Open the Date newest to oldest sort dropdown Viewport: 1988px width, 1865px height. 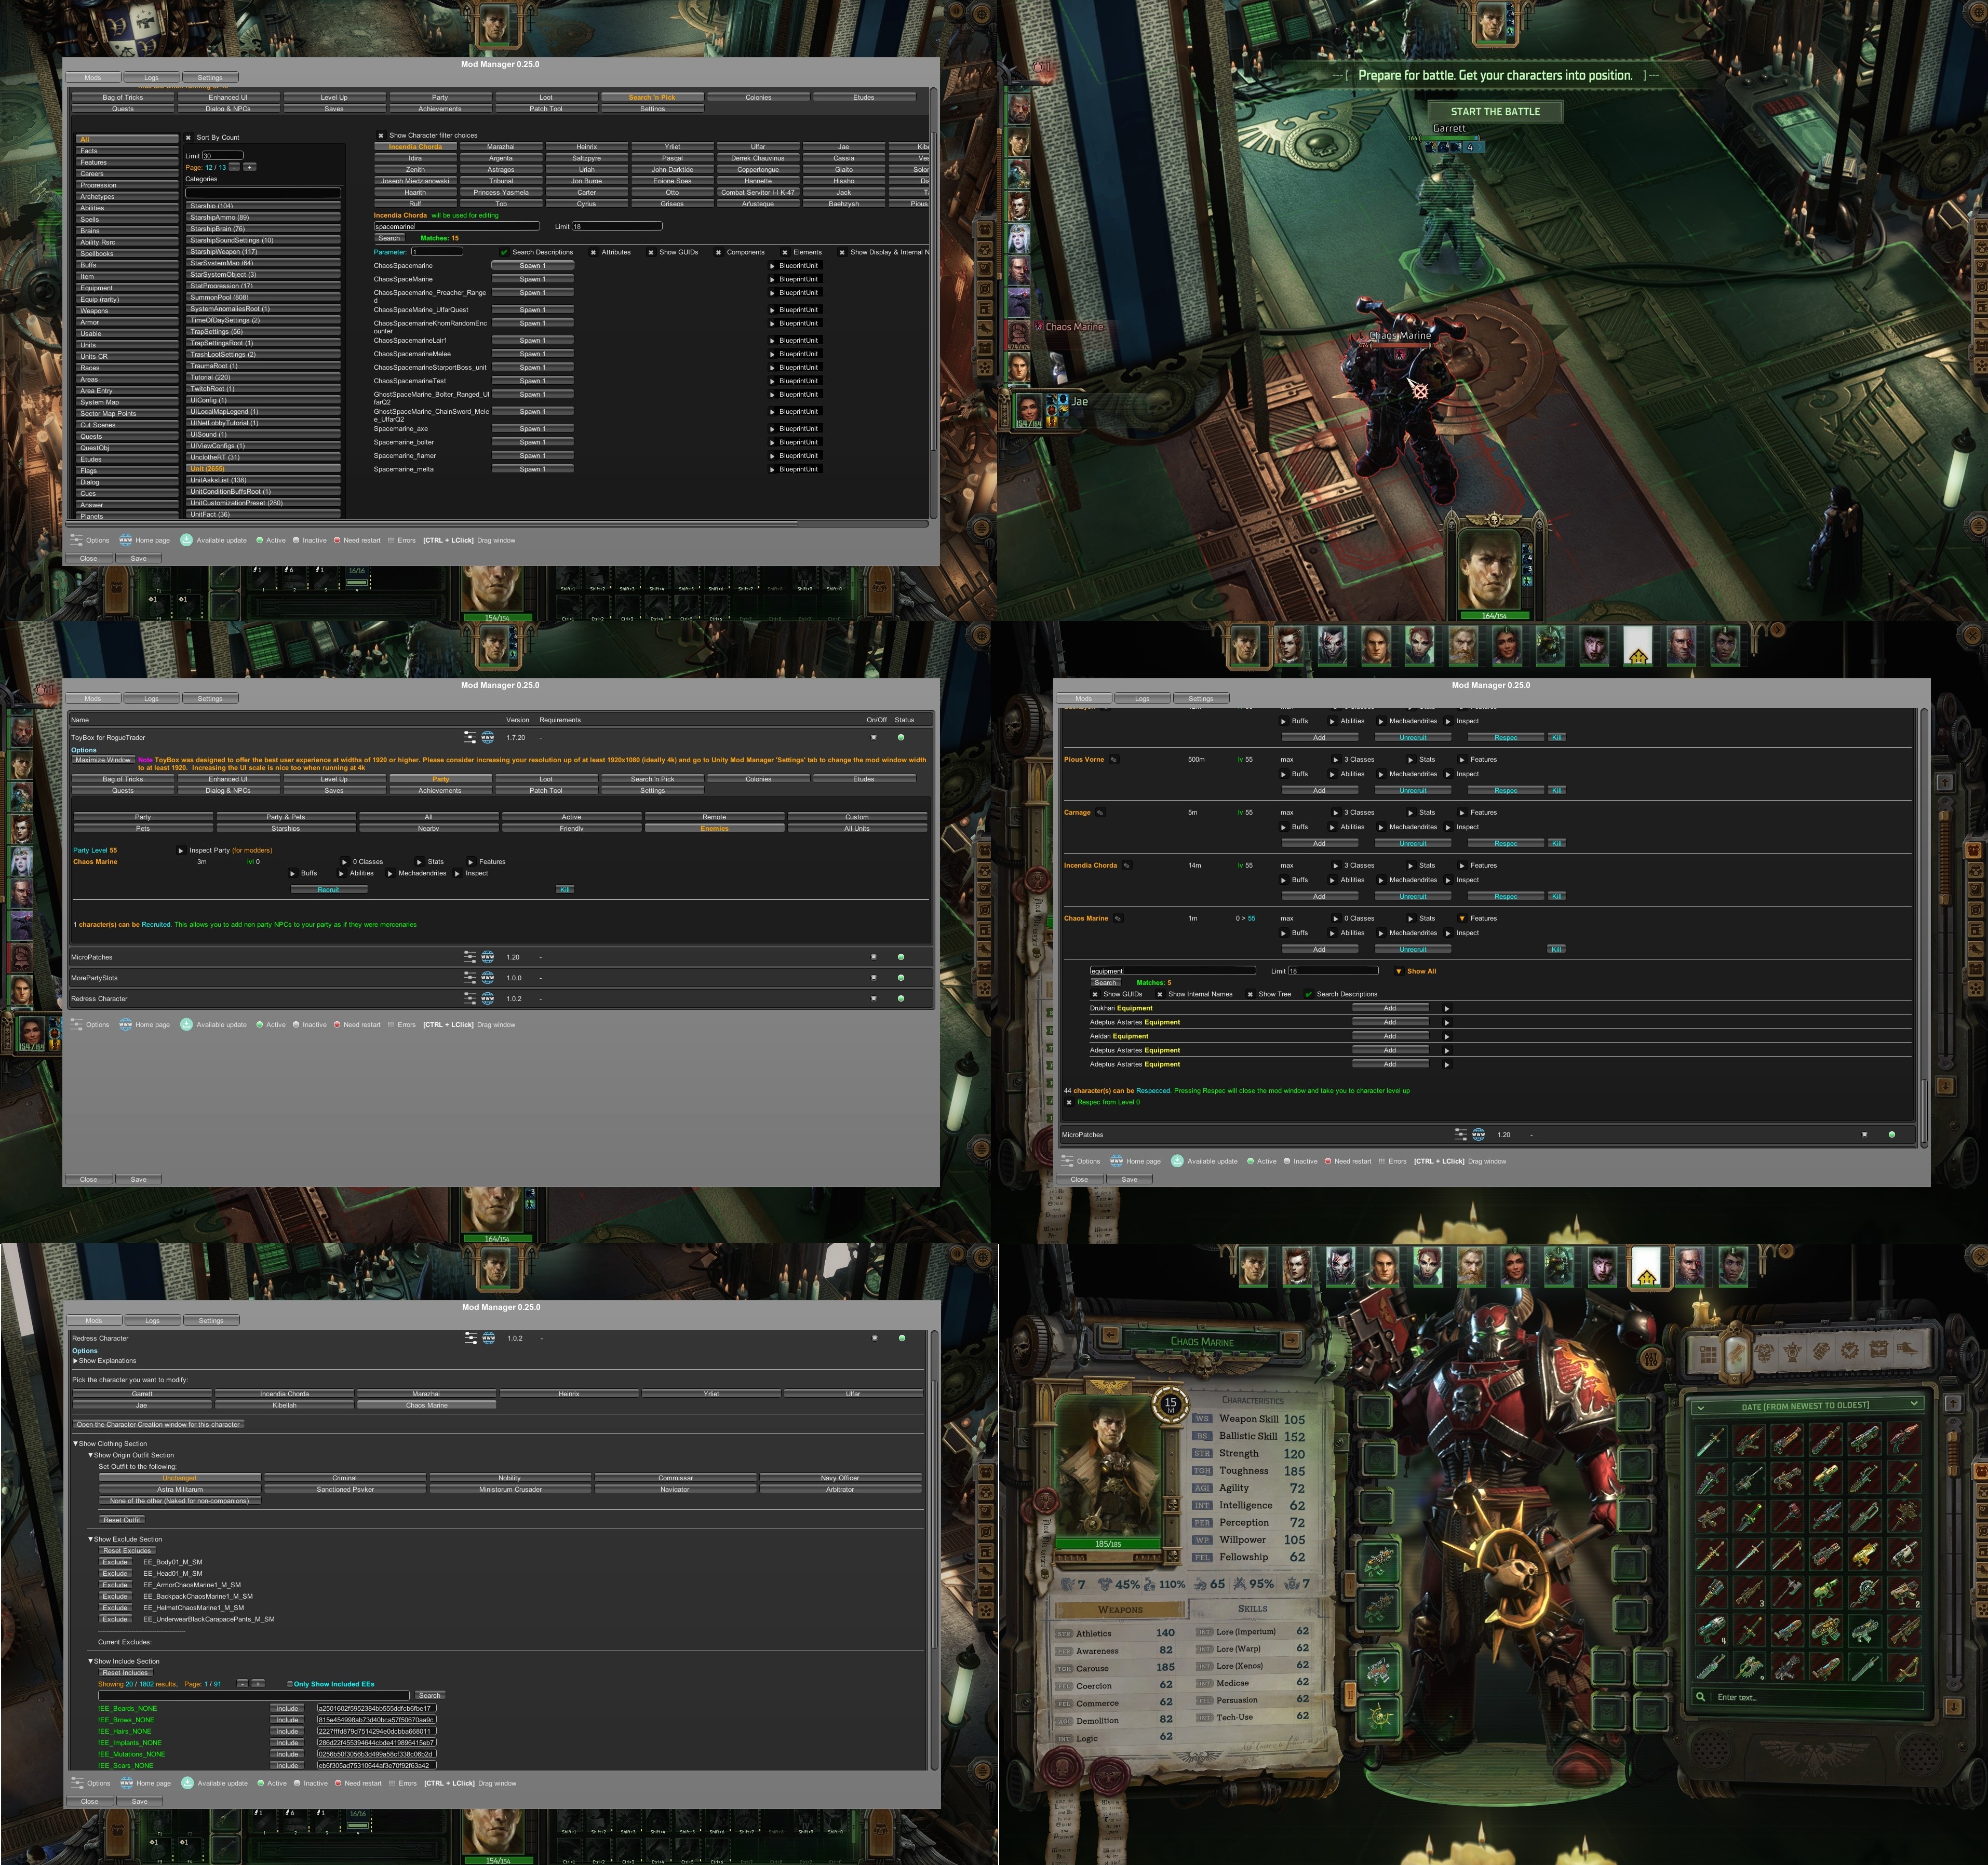[1805, 1405]
